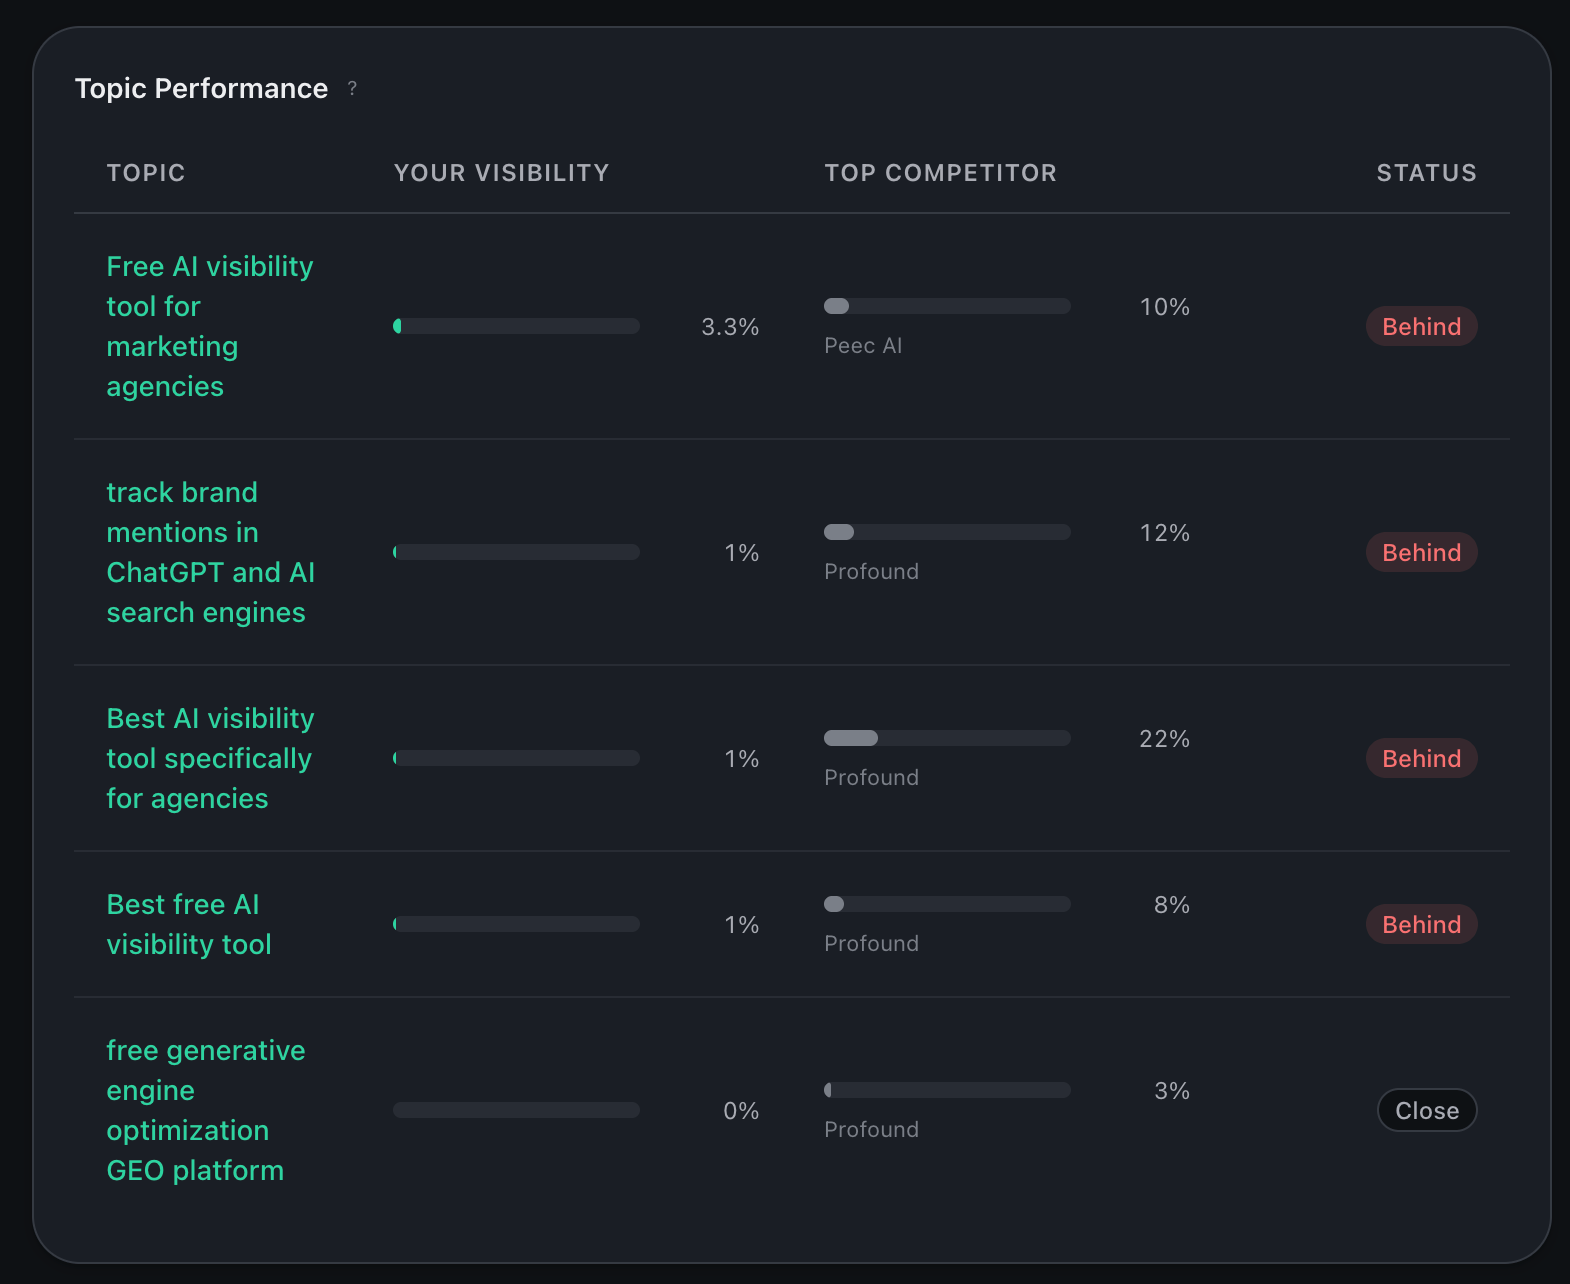Click the 8% competitor value
1570x1284 pixels.
tap(1172, 905)
